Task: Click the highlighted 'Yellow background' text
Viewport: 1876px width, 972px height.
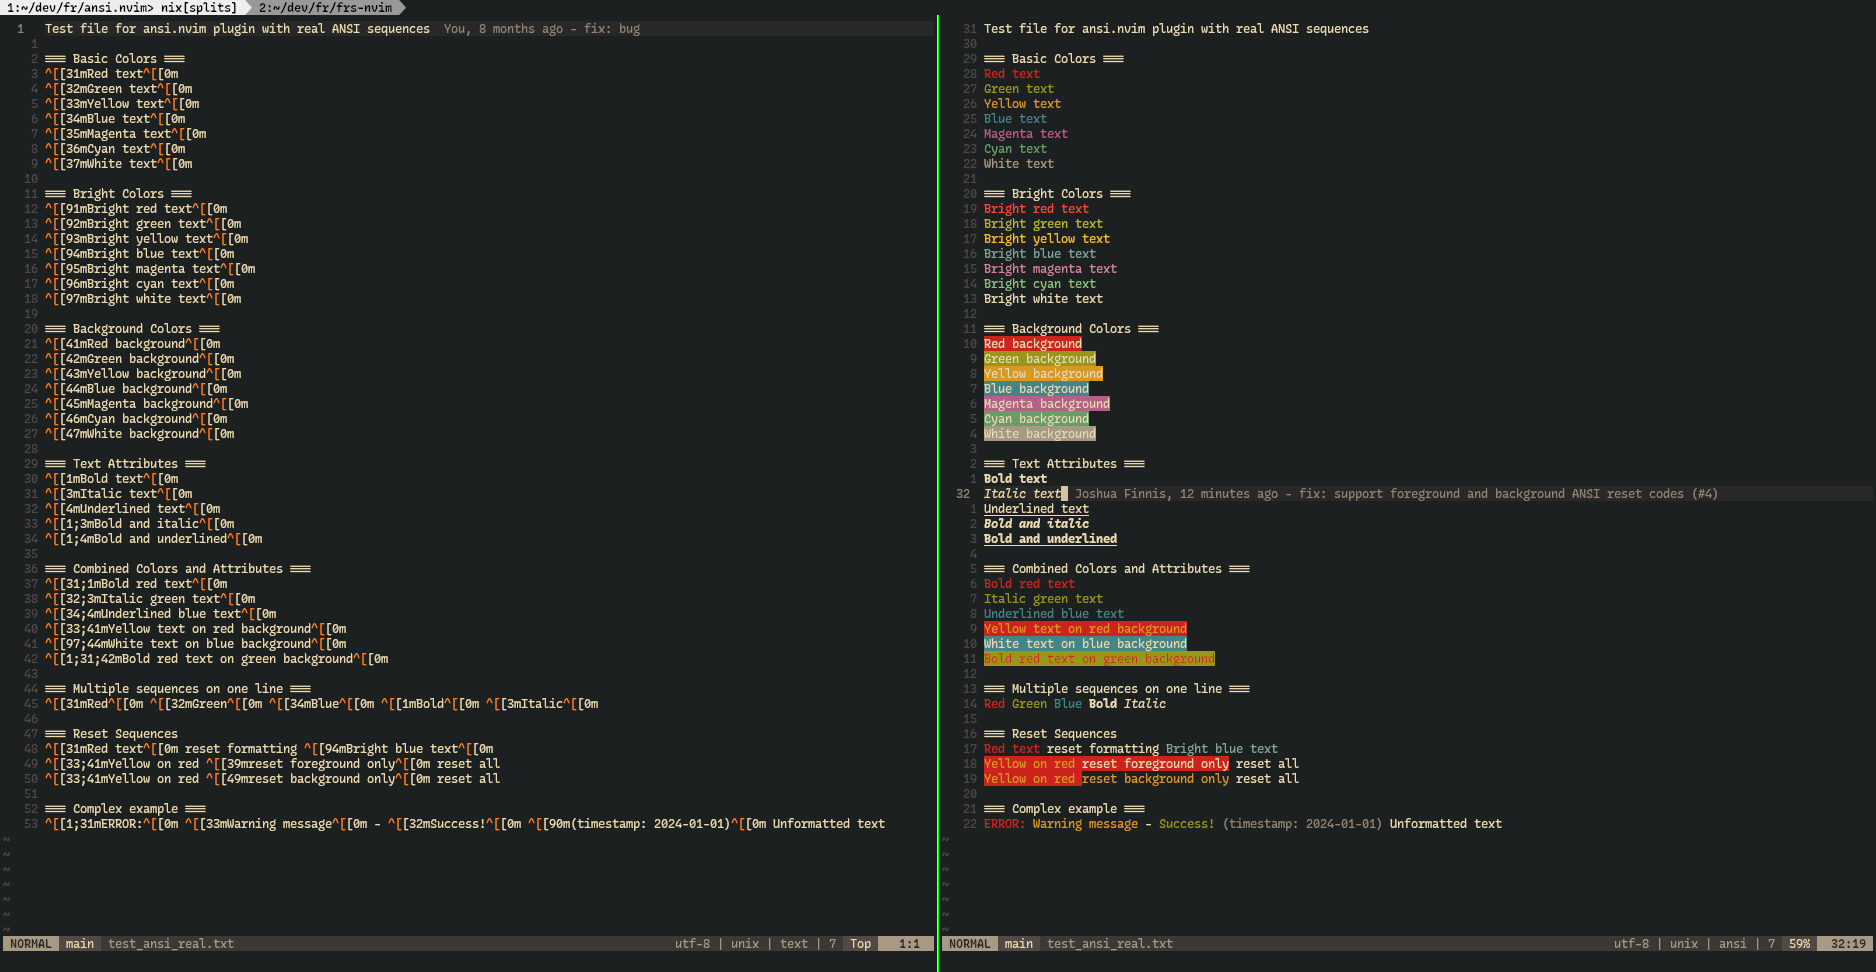Action: (x=1043, y=374)
